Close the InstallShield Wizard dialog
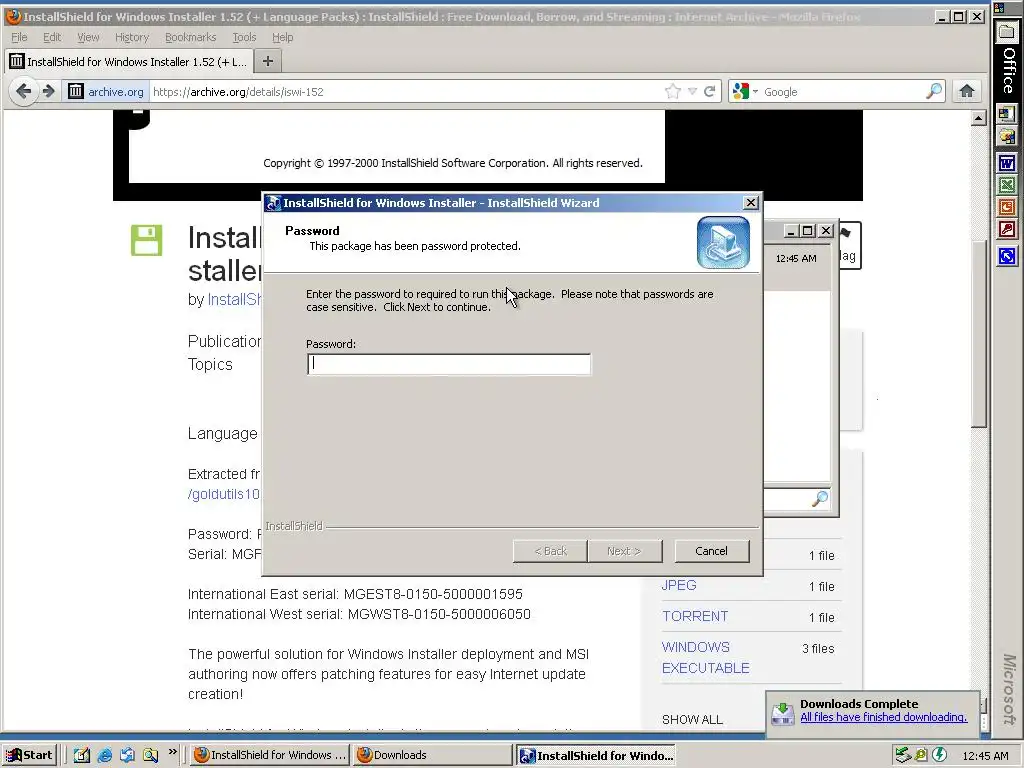This screenshot has width=1024, height=768. pyautogui.click(x=751, y=203)
